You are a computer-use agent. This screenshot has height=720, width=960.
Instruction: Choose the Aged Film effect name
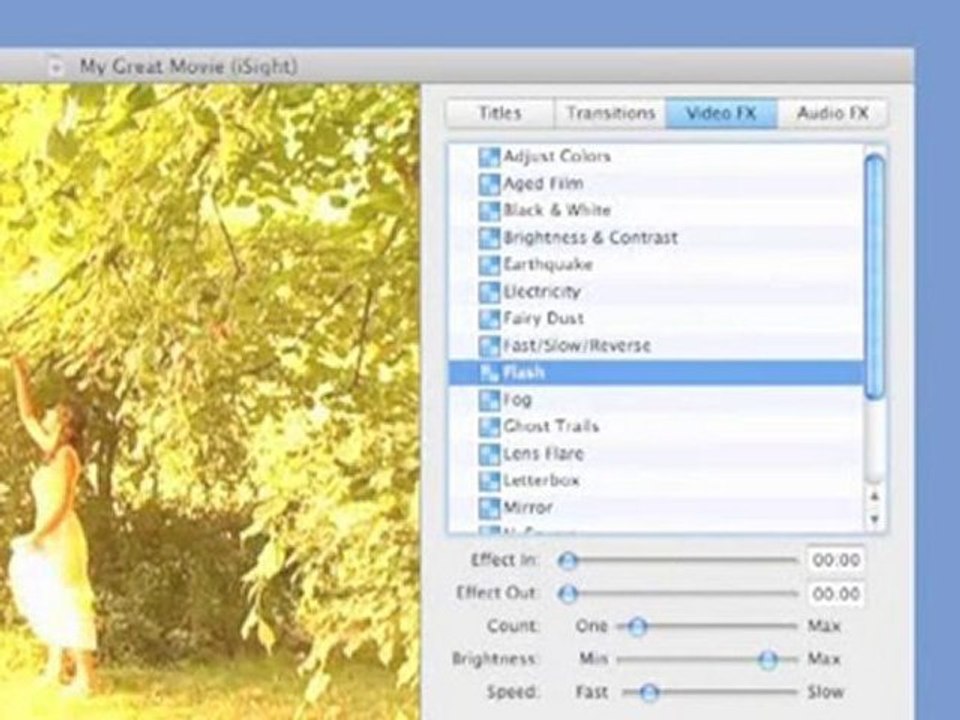(543, 184)
